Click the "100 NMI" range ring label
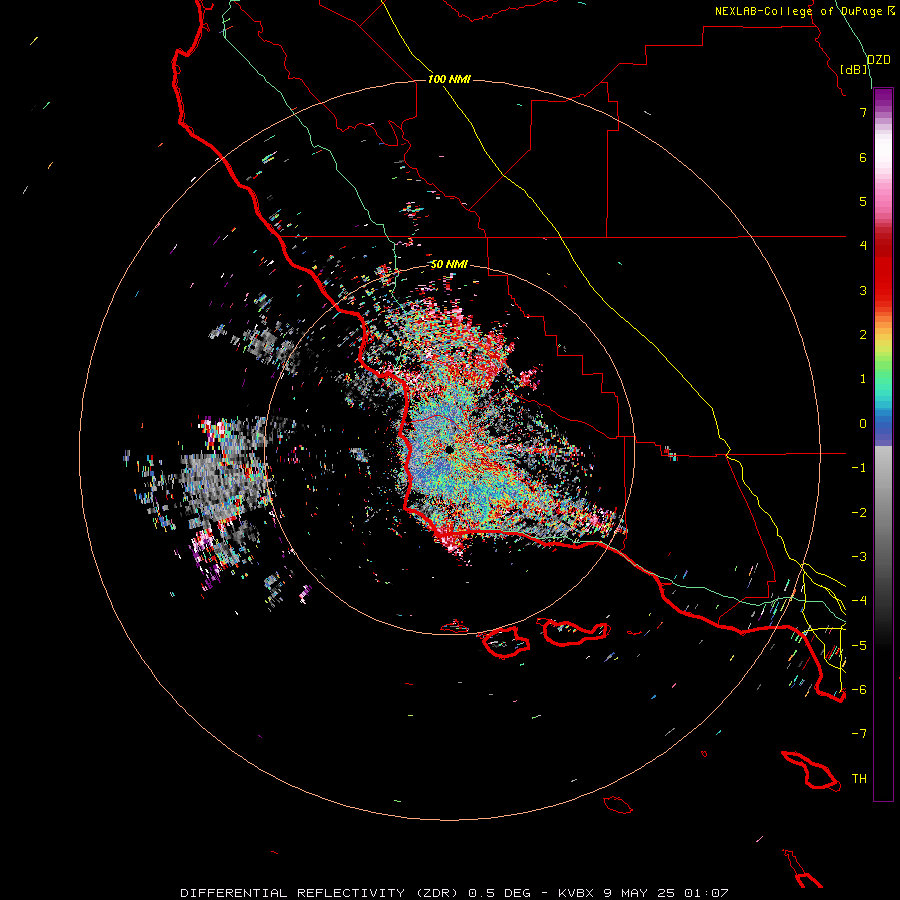The image size is (900, 900). coord(449,79)
